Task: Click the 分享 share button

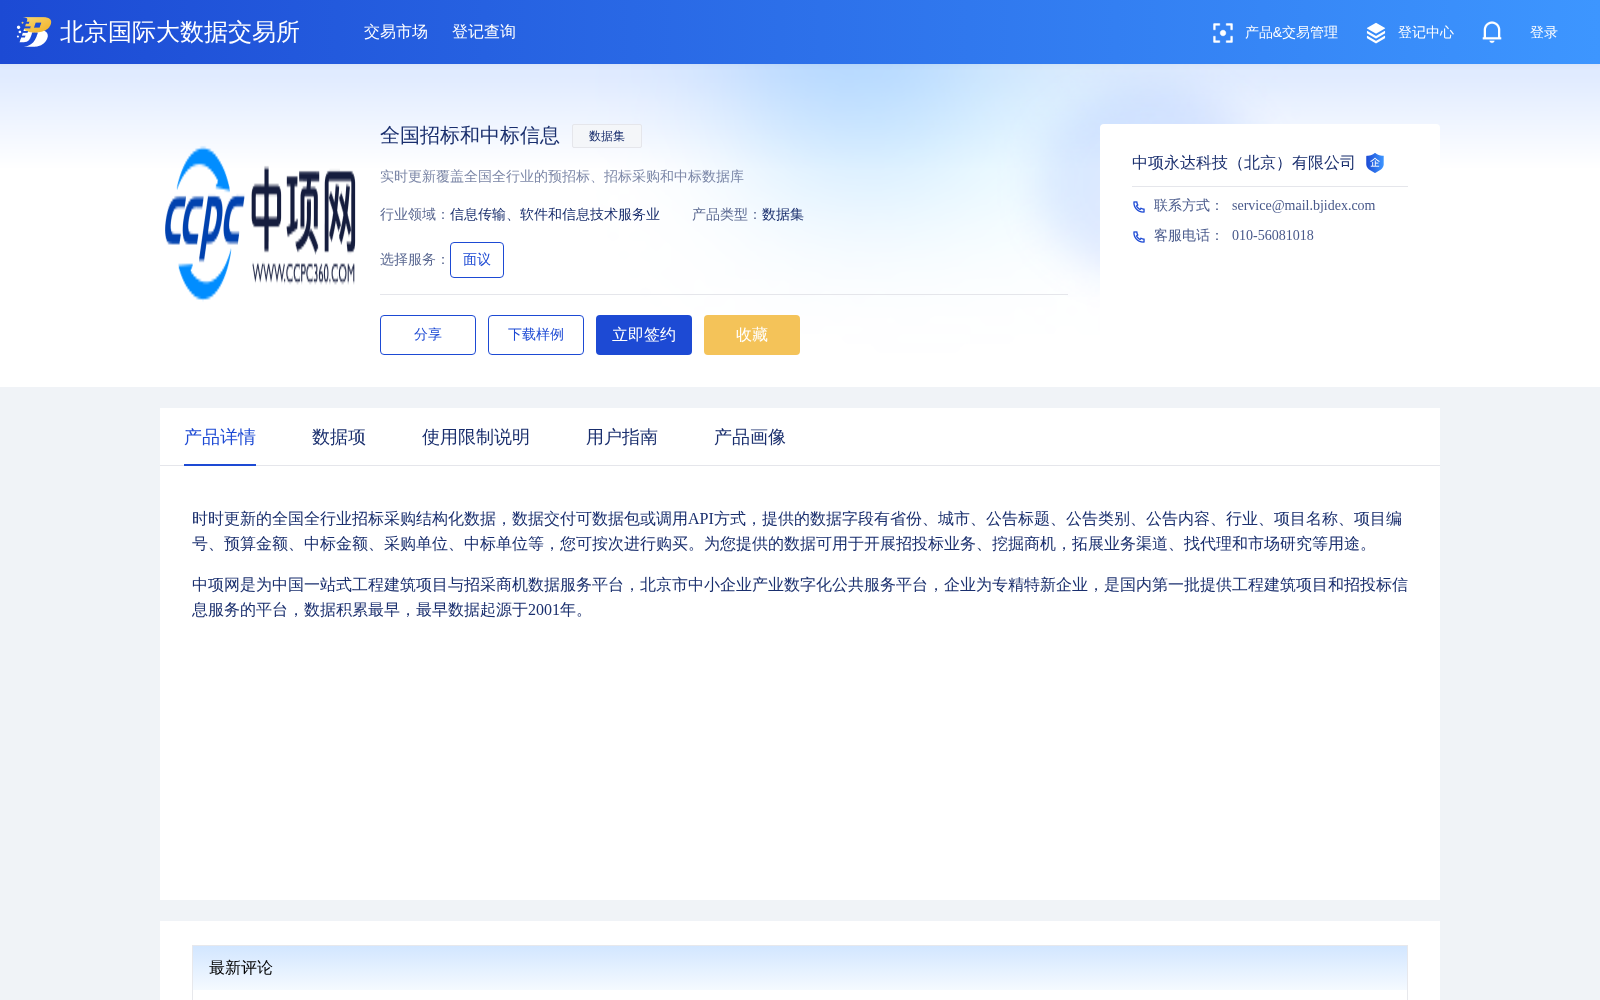Action: pos(428,335)
